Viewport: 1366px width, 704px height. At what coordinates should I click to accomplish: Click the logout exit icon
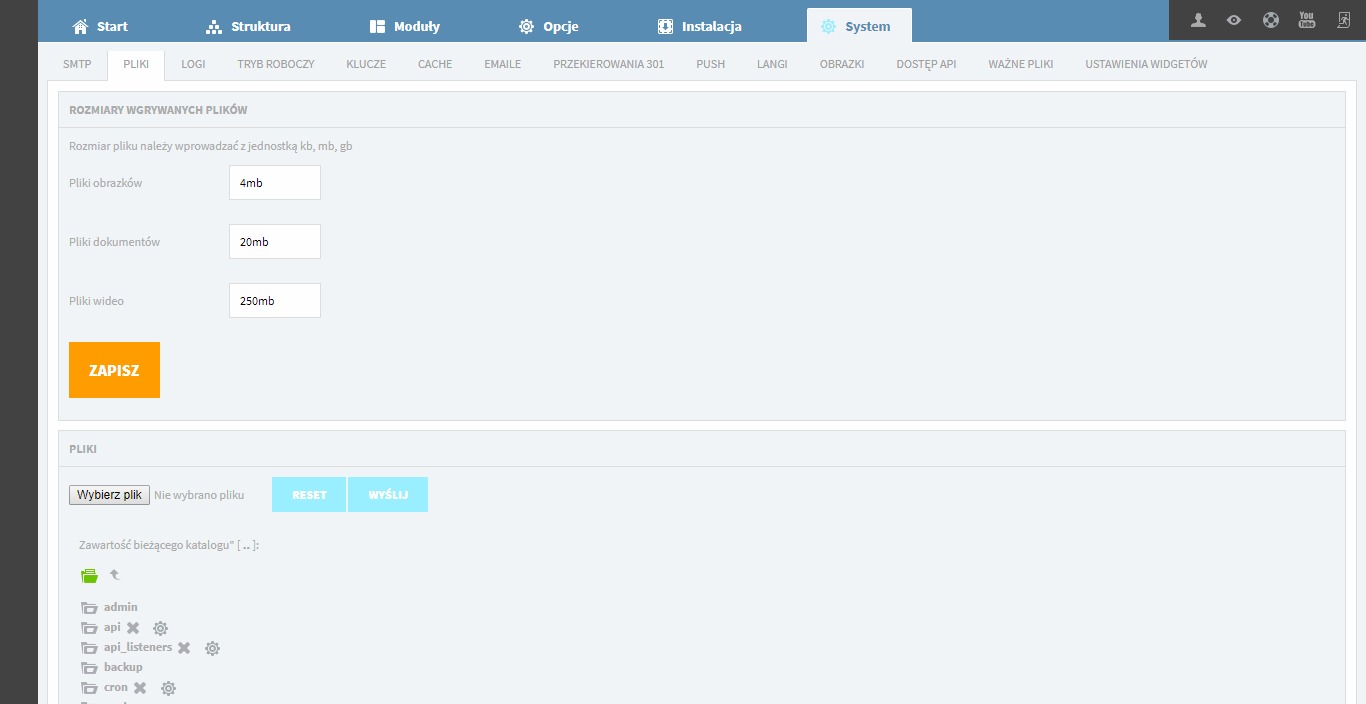(x=1343, y=20)
